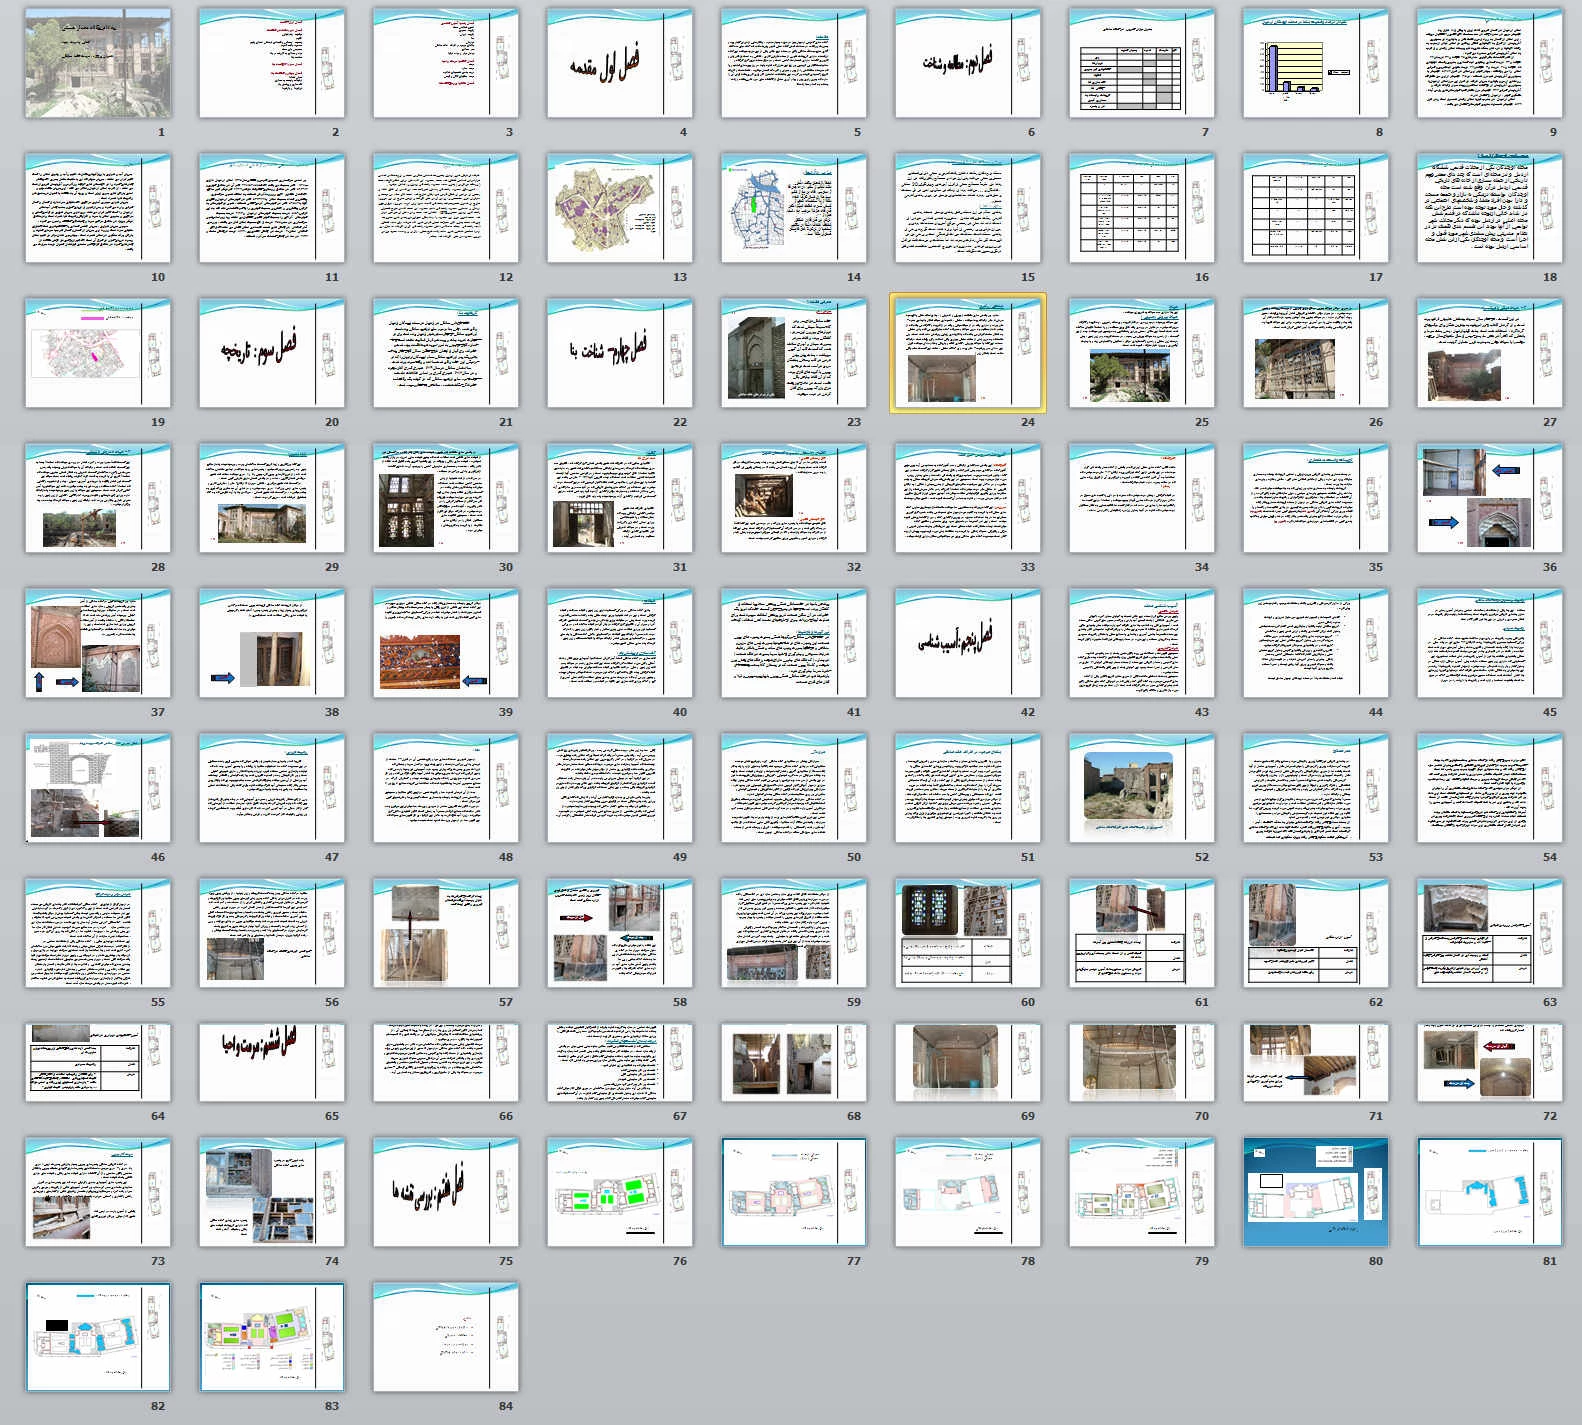Viewport: 1582px width, 1425px height.
Task: Select slide 75 chapter seven title
Action: tap(446, 1192)
